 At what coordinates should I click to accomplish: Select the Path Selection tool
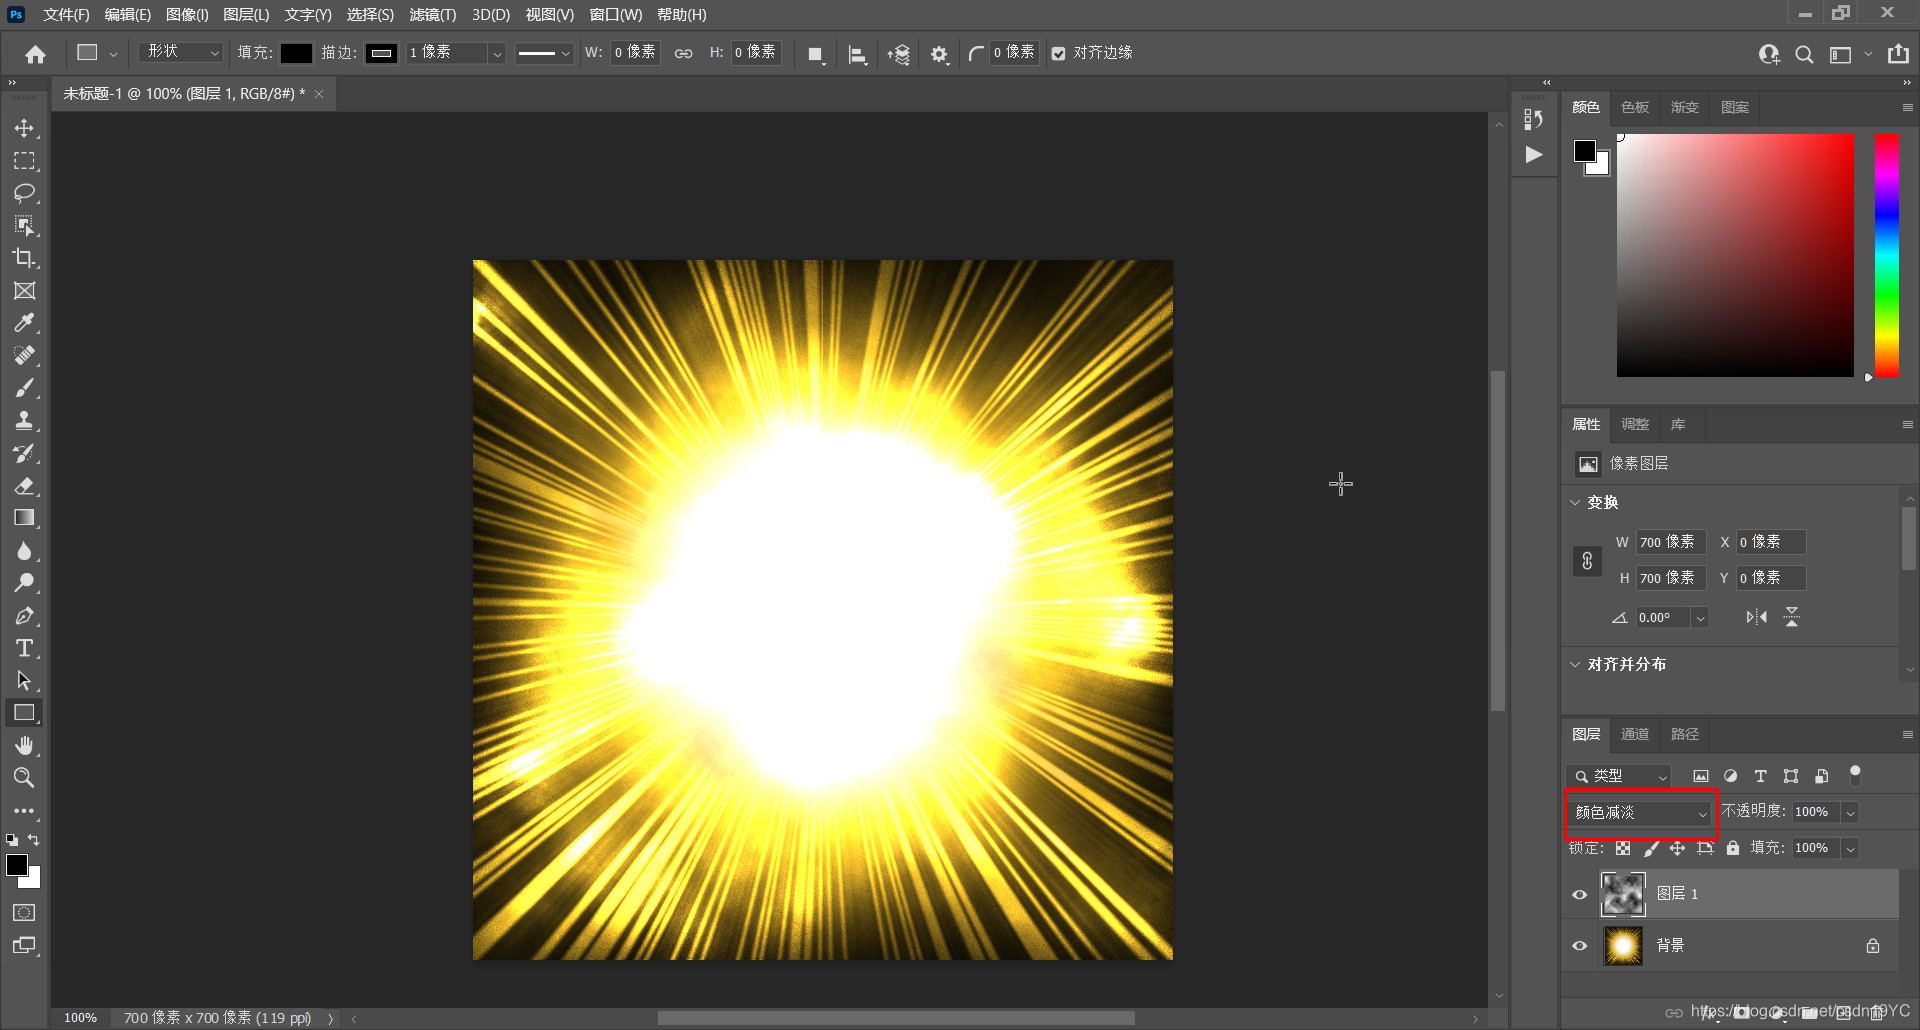(24, 681)
